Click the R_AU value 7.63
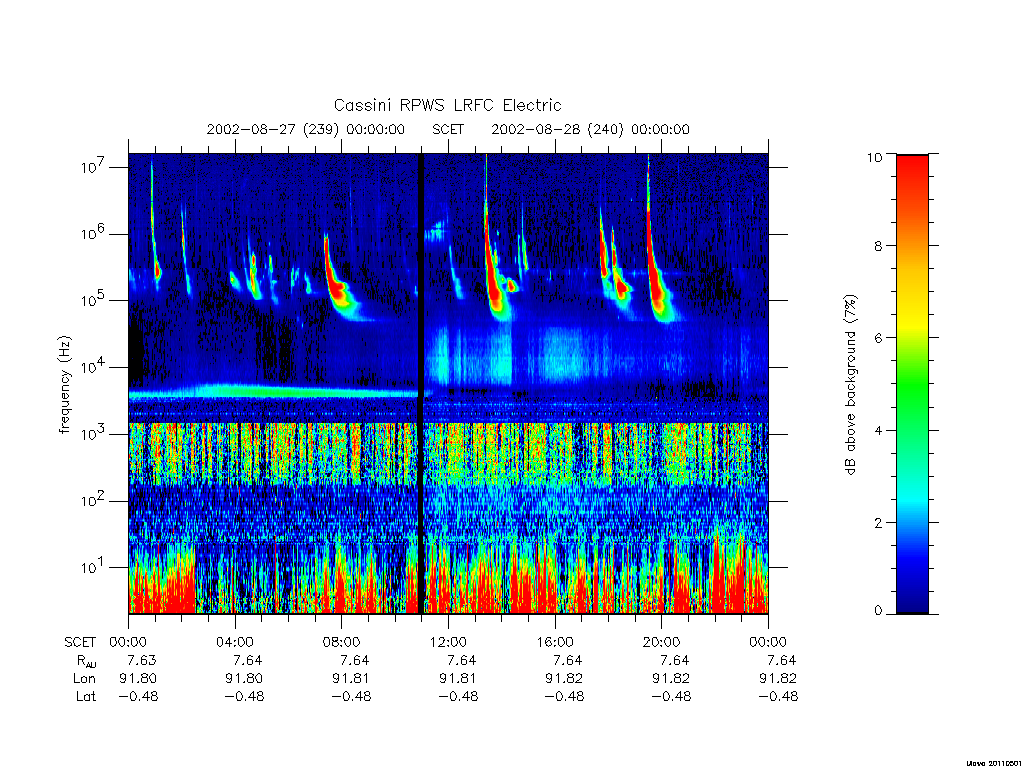The height and width of the screenshot is (768, 1024). (142, 660)
